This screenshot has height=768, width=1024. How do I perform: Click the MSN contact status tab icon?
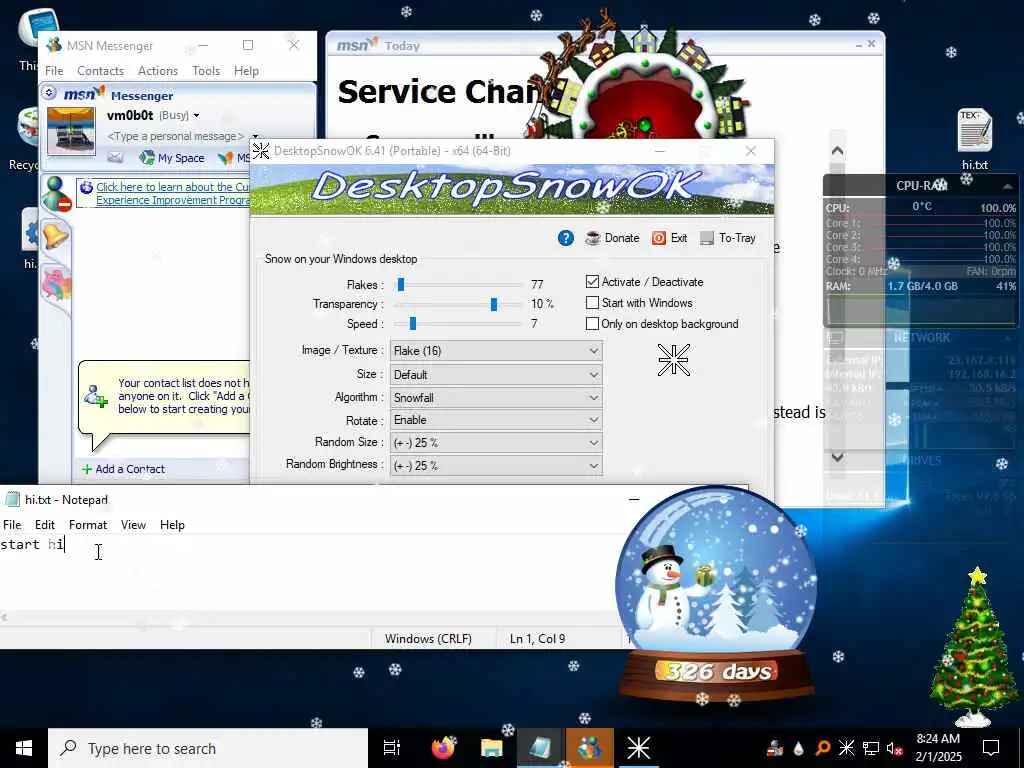click(56, 195)
